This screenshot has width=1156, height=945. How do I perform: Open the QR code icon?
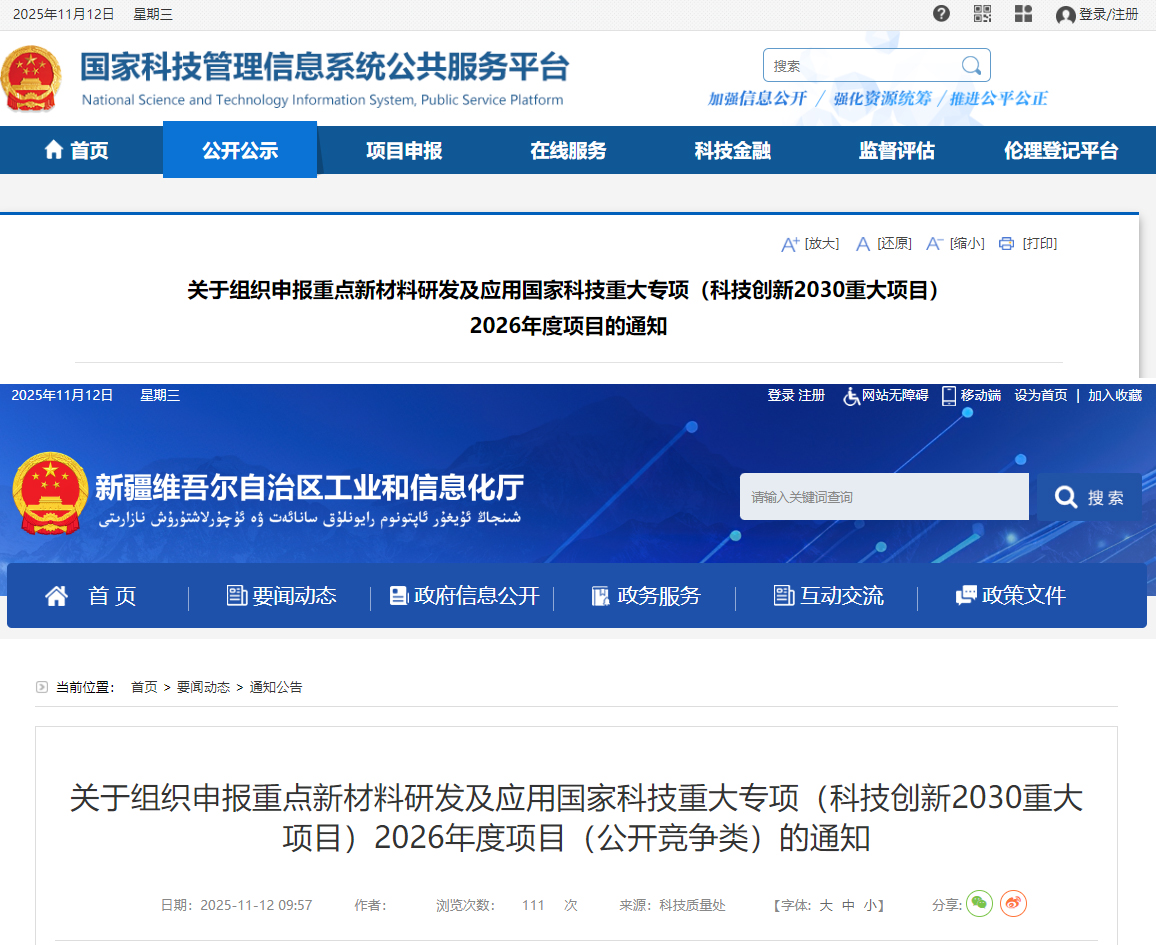click(982, 14)
